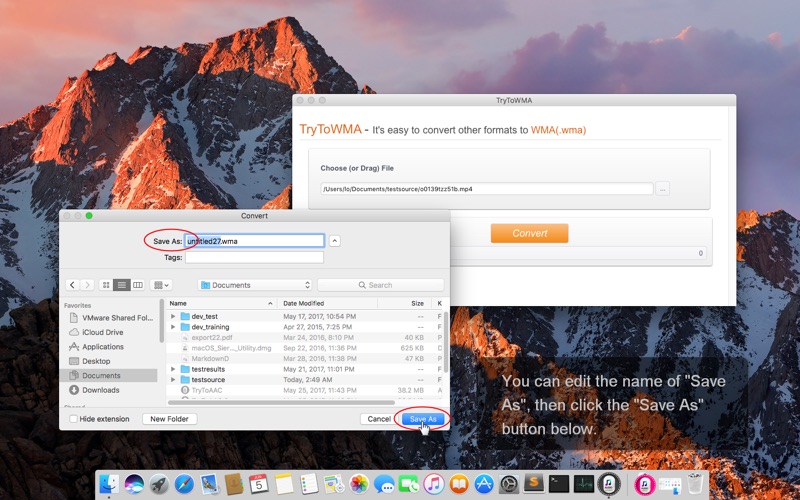Open Sublime Text from the dock
Screen dimensions: 800x500
pyautogui.click(x=534, y=484)
